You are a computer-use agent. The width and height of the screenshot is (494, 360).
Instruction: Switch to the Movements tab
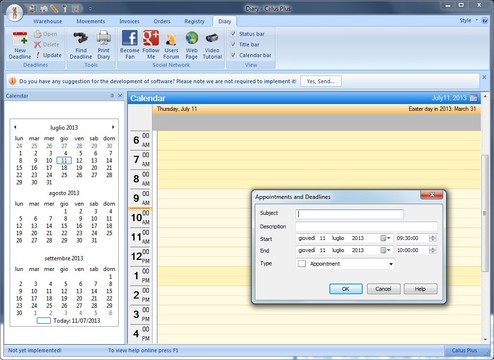point(91,21)
